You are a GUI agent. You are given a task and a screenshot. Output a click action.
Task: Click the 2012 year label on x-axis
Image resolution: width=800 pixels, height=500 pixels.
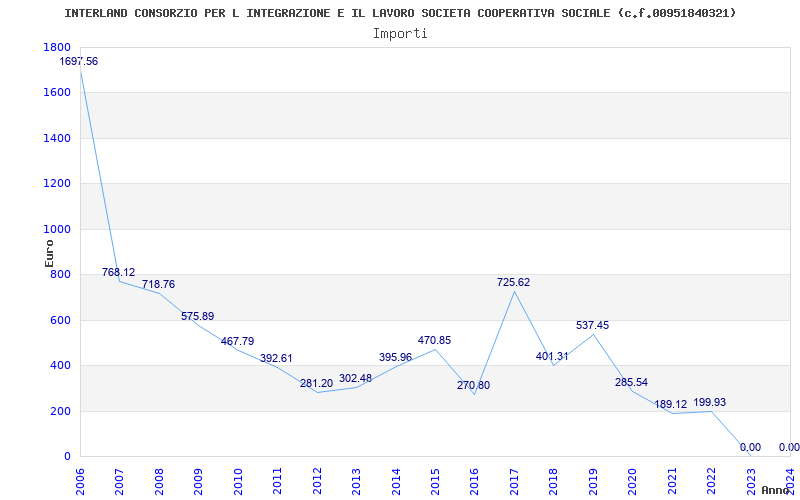point(317,481)
